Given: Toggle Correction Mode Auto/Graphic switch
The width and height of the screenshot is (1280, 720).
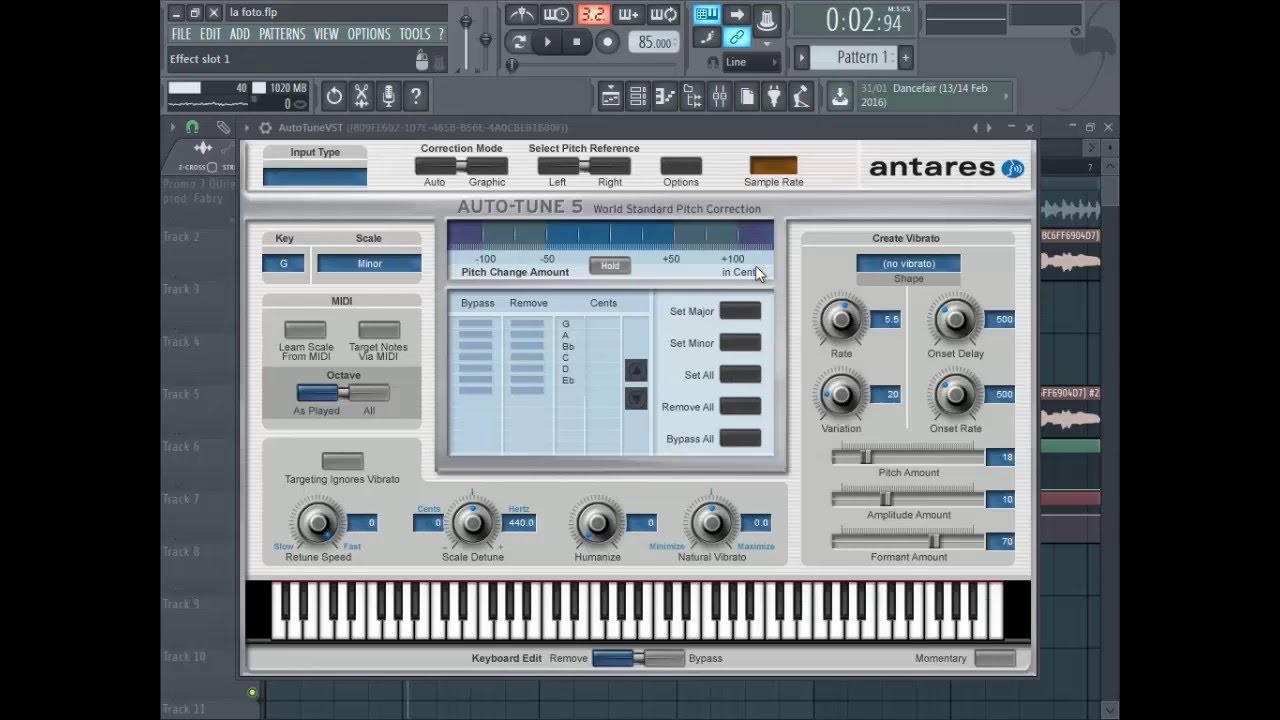Looking at the screenshot, I should (461, 166).
